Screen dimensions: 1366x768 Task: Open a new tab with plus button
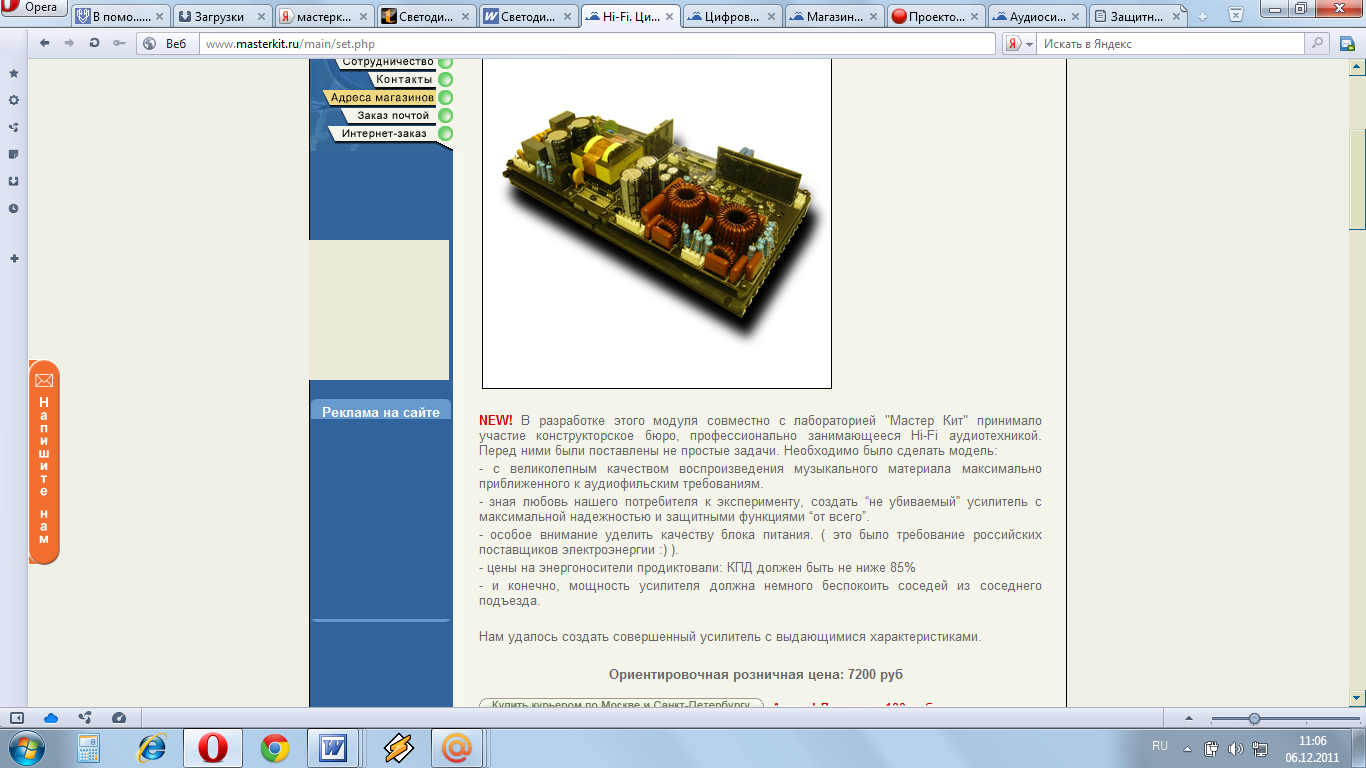1203,17
